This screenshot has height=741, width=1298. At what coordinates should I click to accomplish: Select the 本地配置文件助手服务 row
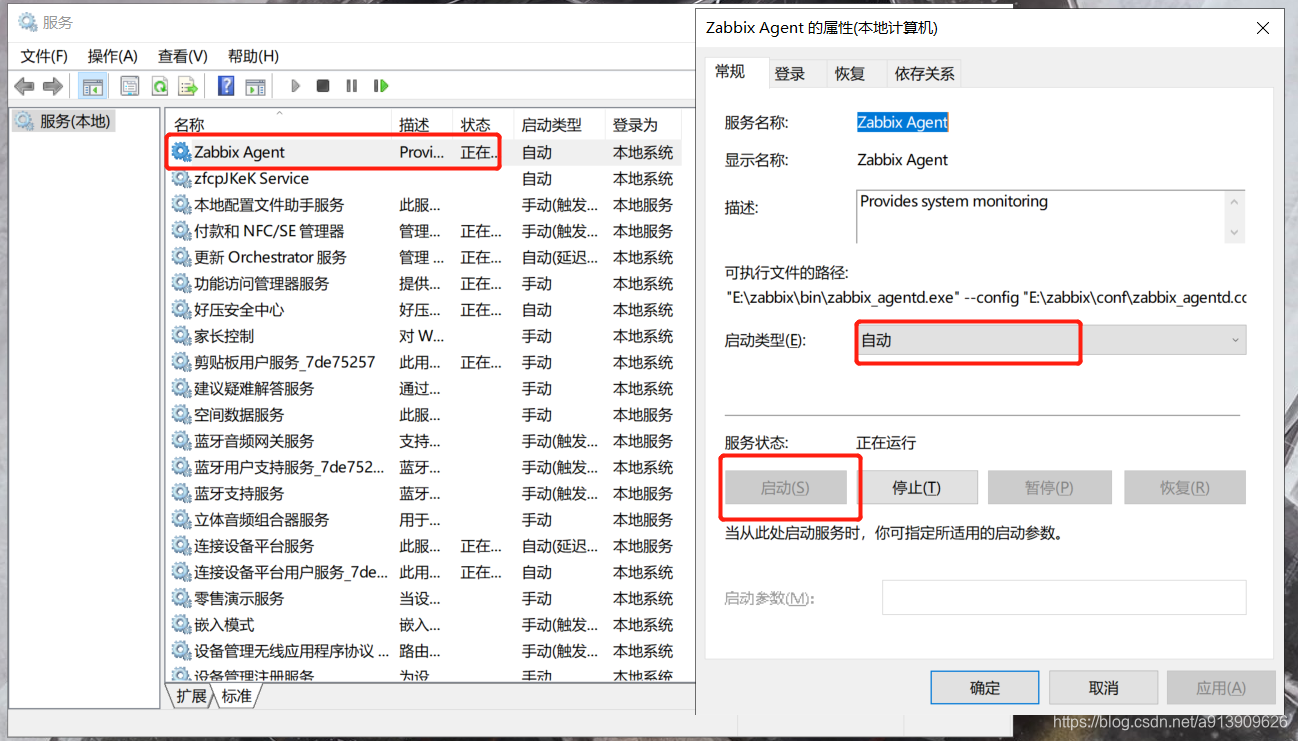point(424,205)
